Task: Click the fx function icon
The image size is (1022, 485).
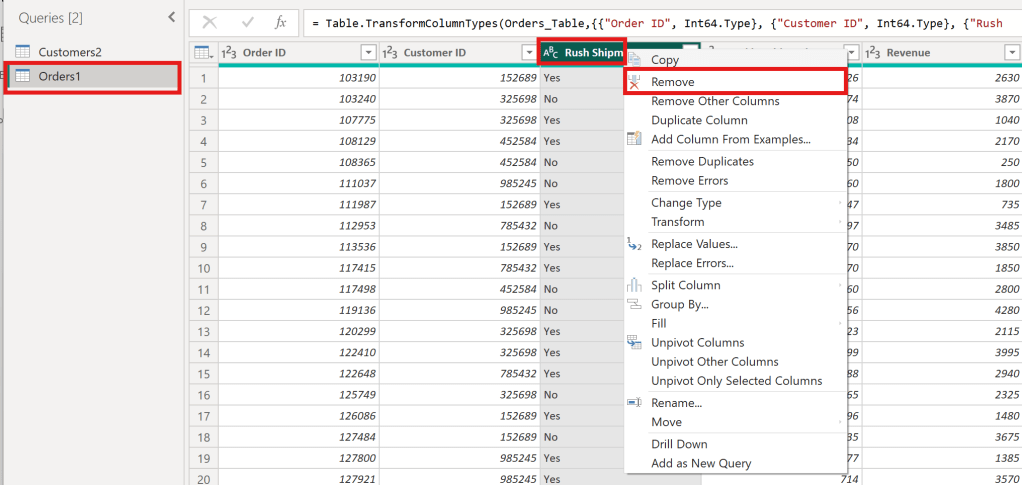Action: pos(281,21)
